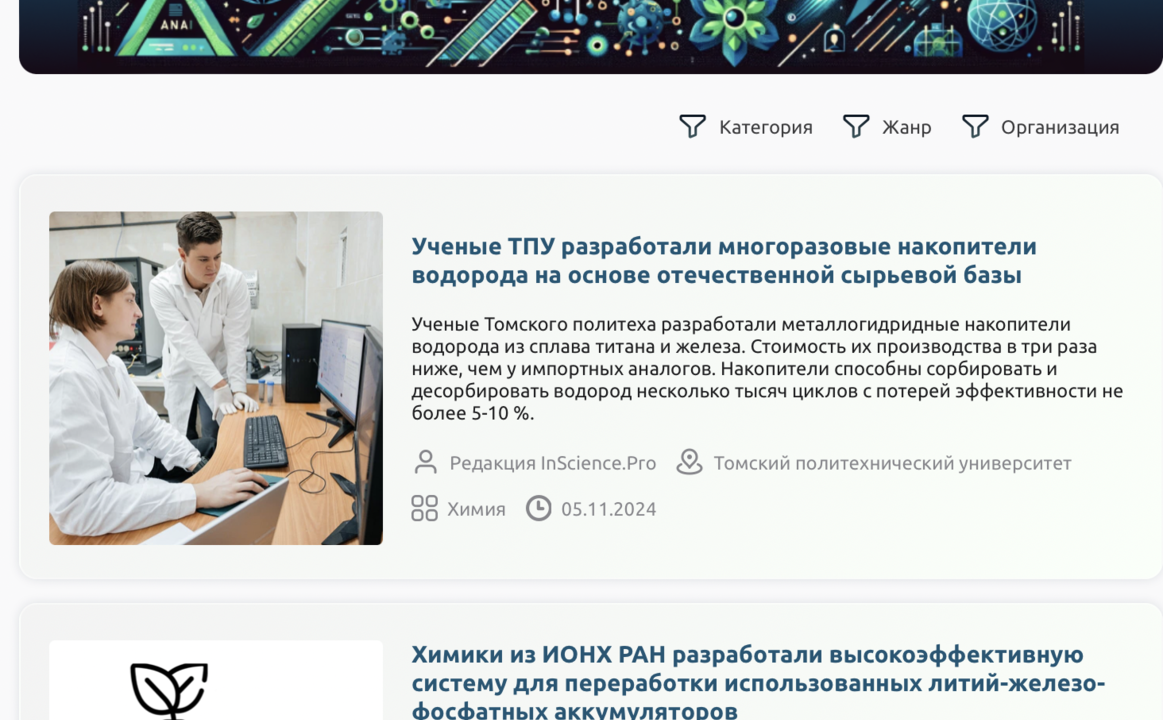Click the laboratory photo of the ТПУ article
The height and width of the screenshot is (720, 1163).
(215, 376)
